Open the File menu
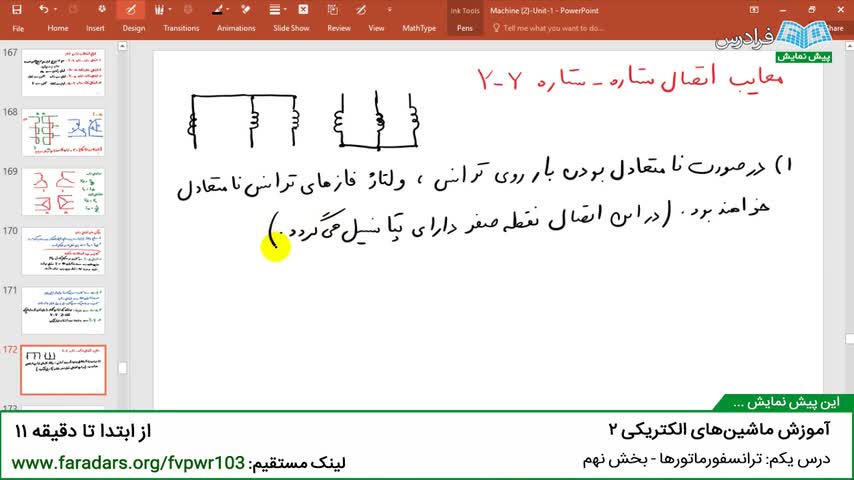 (18, 28)
